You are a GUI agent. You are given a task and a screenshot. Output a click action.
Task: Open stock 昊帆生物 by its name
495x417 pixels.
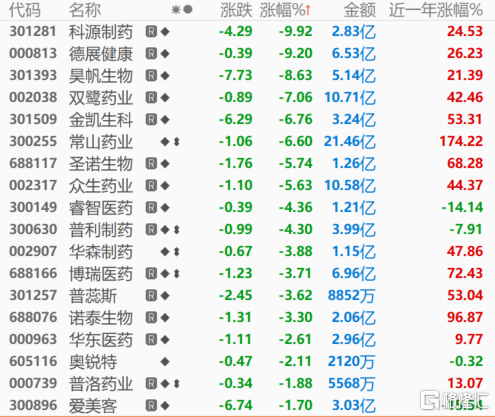tap(101, 76)
